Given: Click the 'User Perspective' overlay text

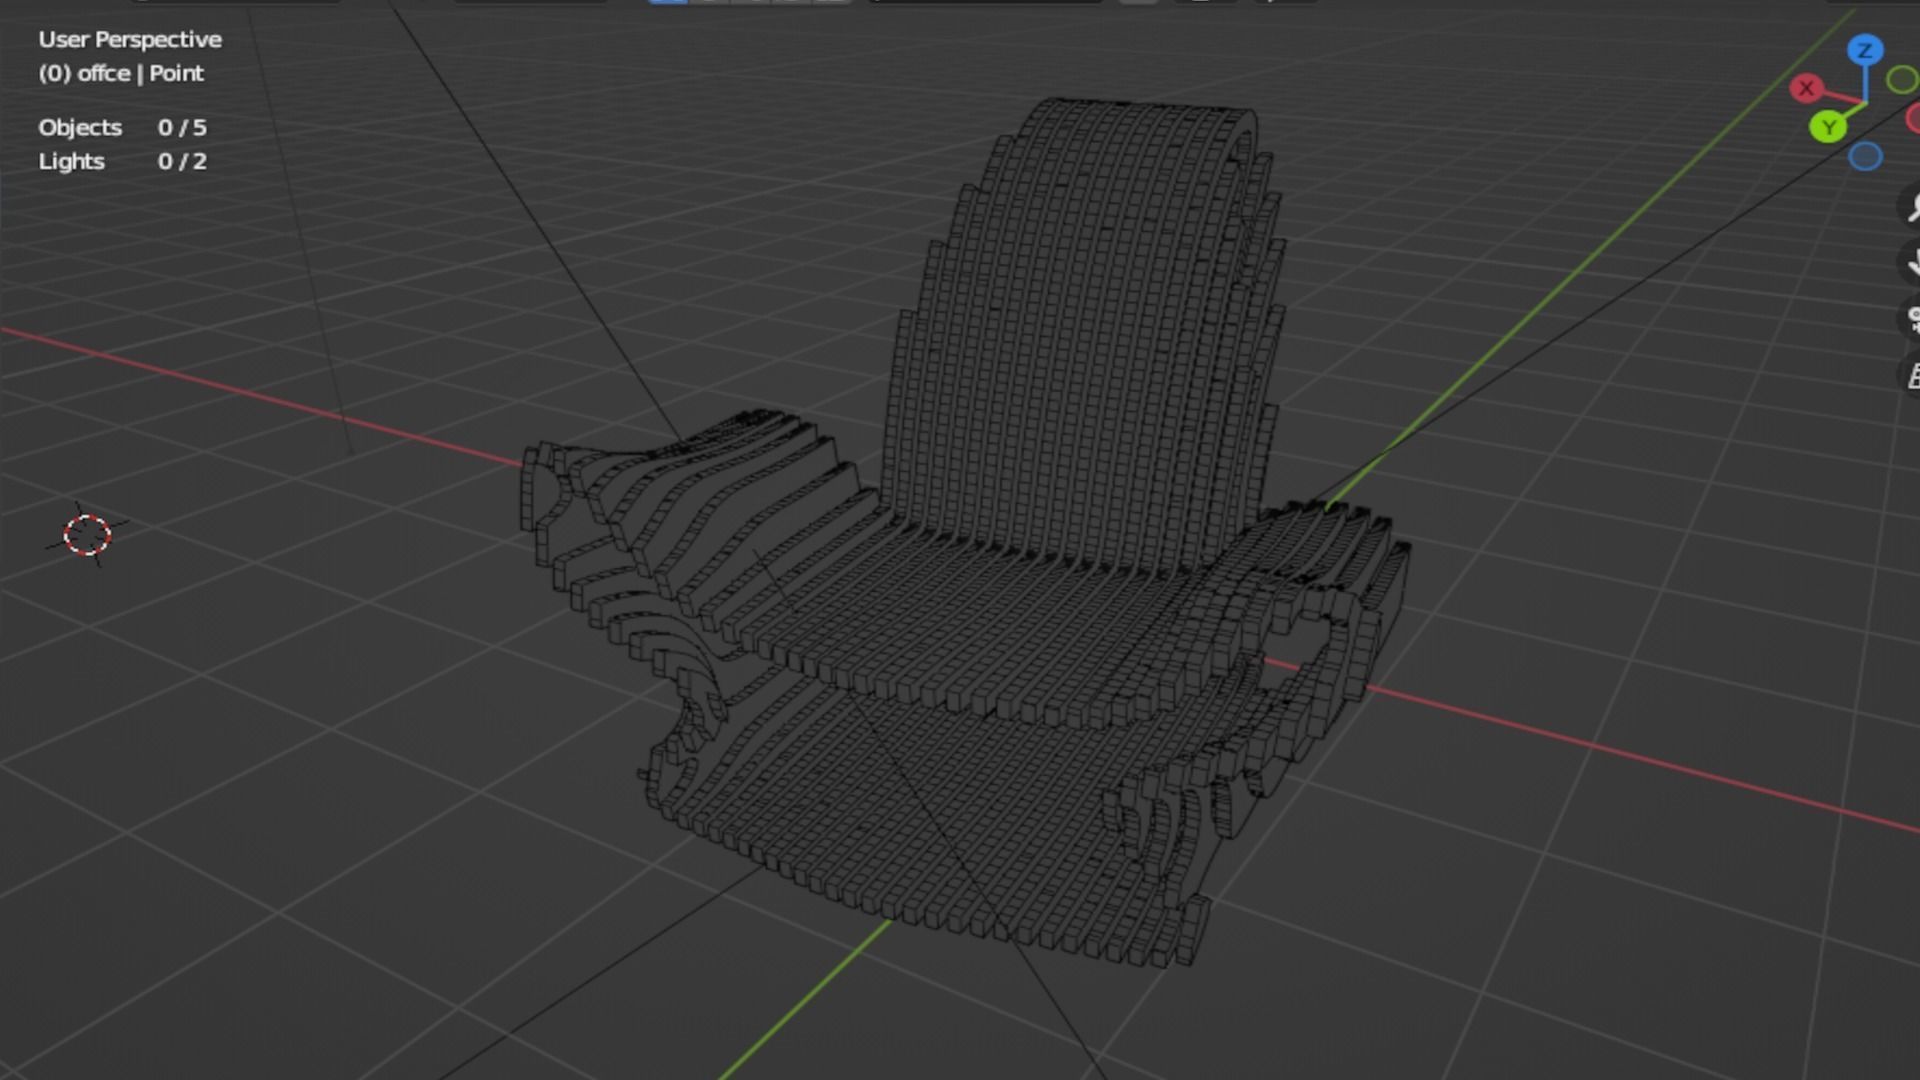Looking at the screenshot, I should [x=130, y=40].
